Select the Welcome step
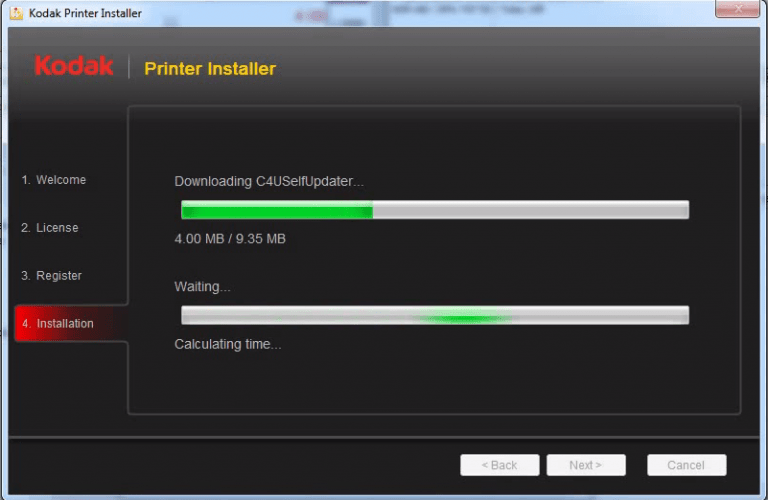Screen dimensions: 768x500 [x=54, y=180]
